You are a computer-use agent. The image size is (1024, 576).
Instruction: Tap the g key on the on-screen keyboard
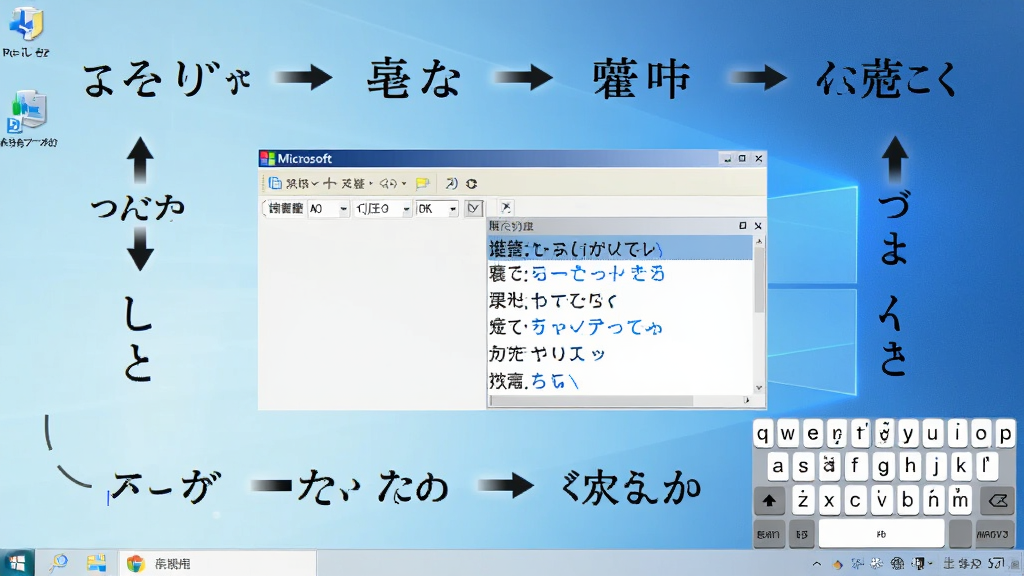882,466
